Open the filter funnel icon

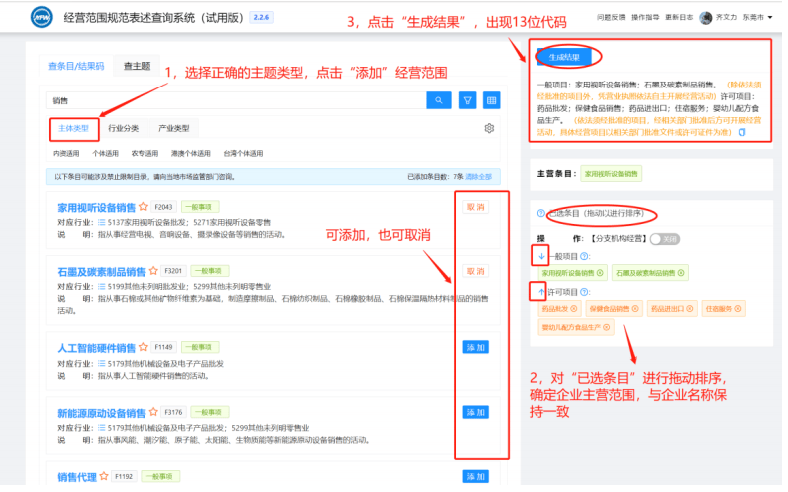click(x=467, y=100)
